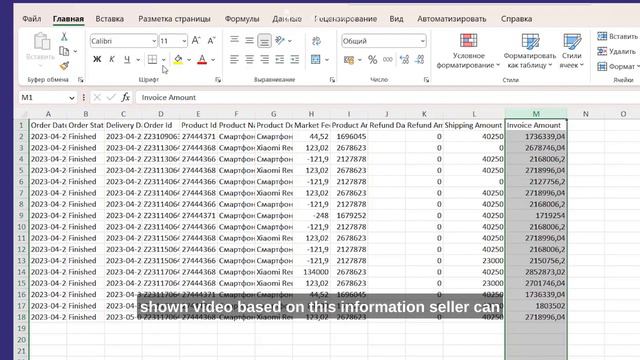Click the accounting number format icon

coord(349,60)
